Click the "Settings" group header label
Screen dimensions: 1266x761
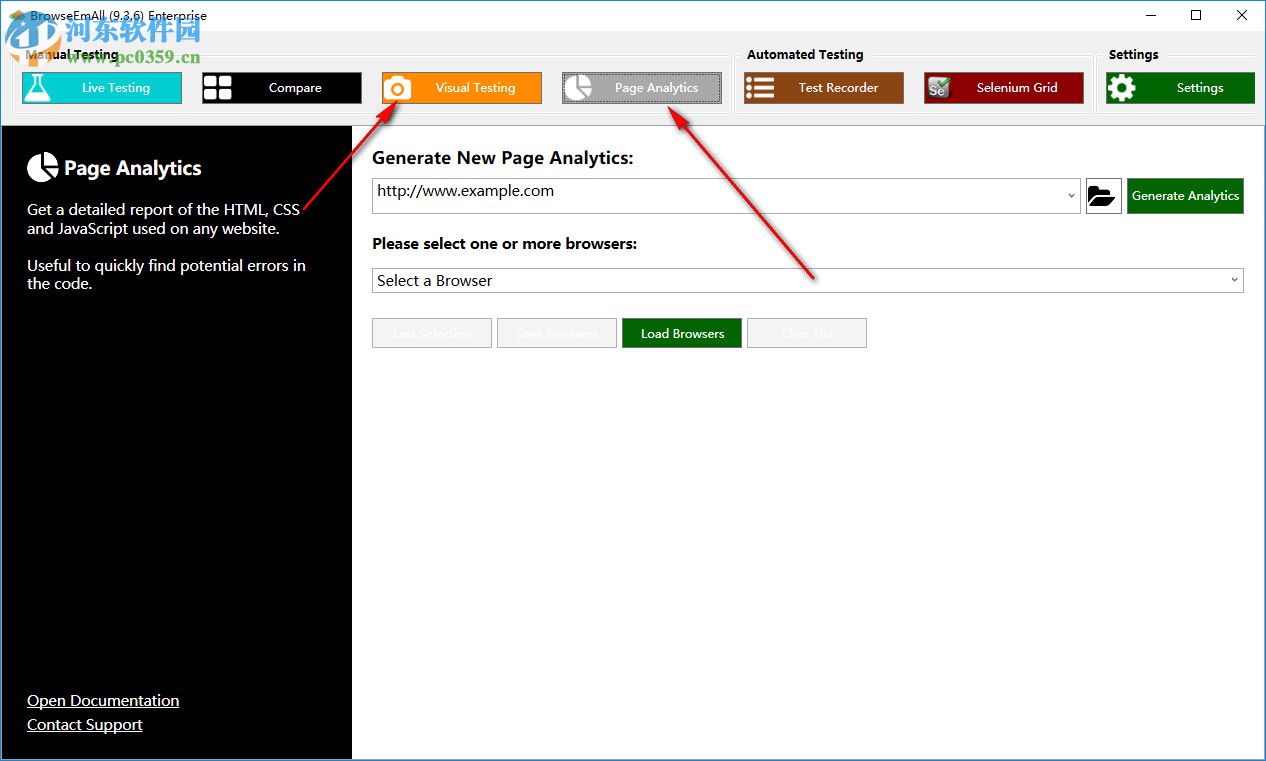coord(1134,55)
